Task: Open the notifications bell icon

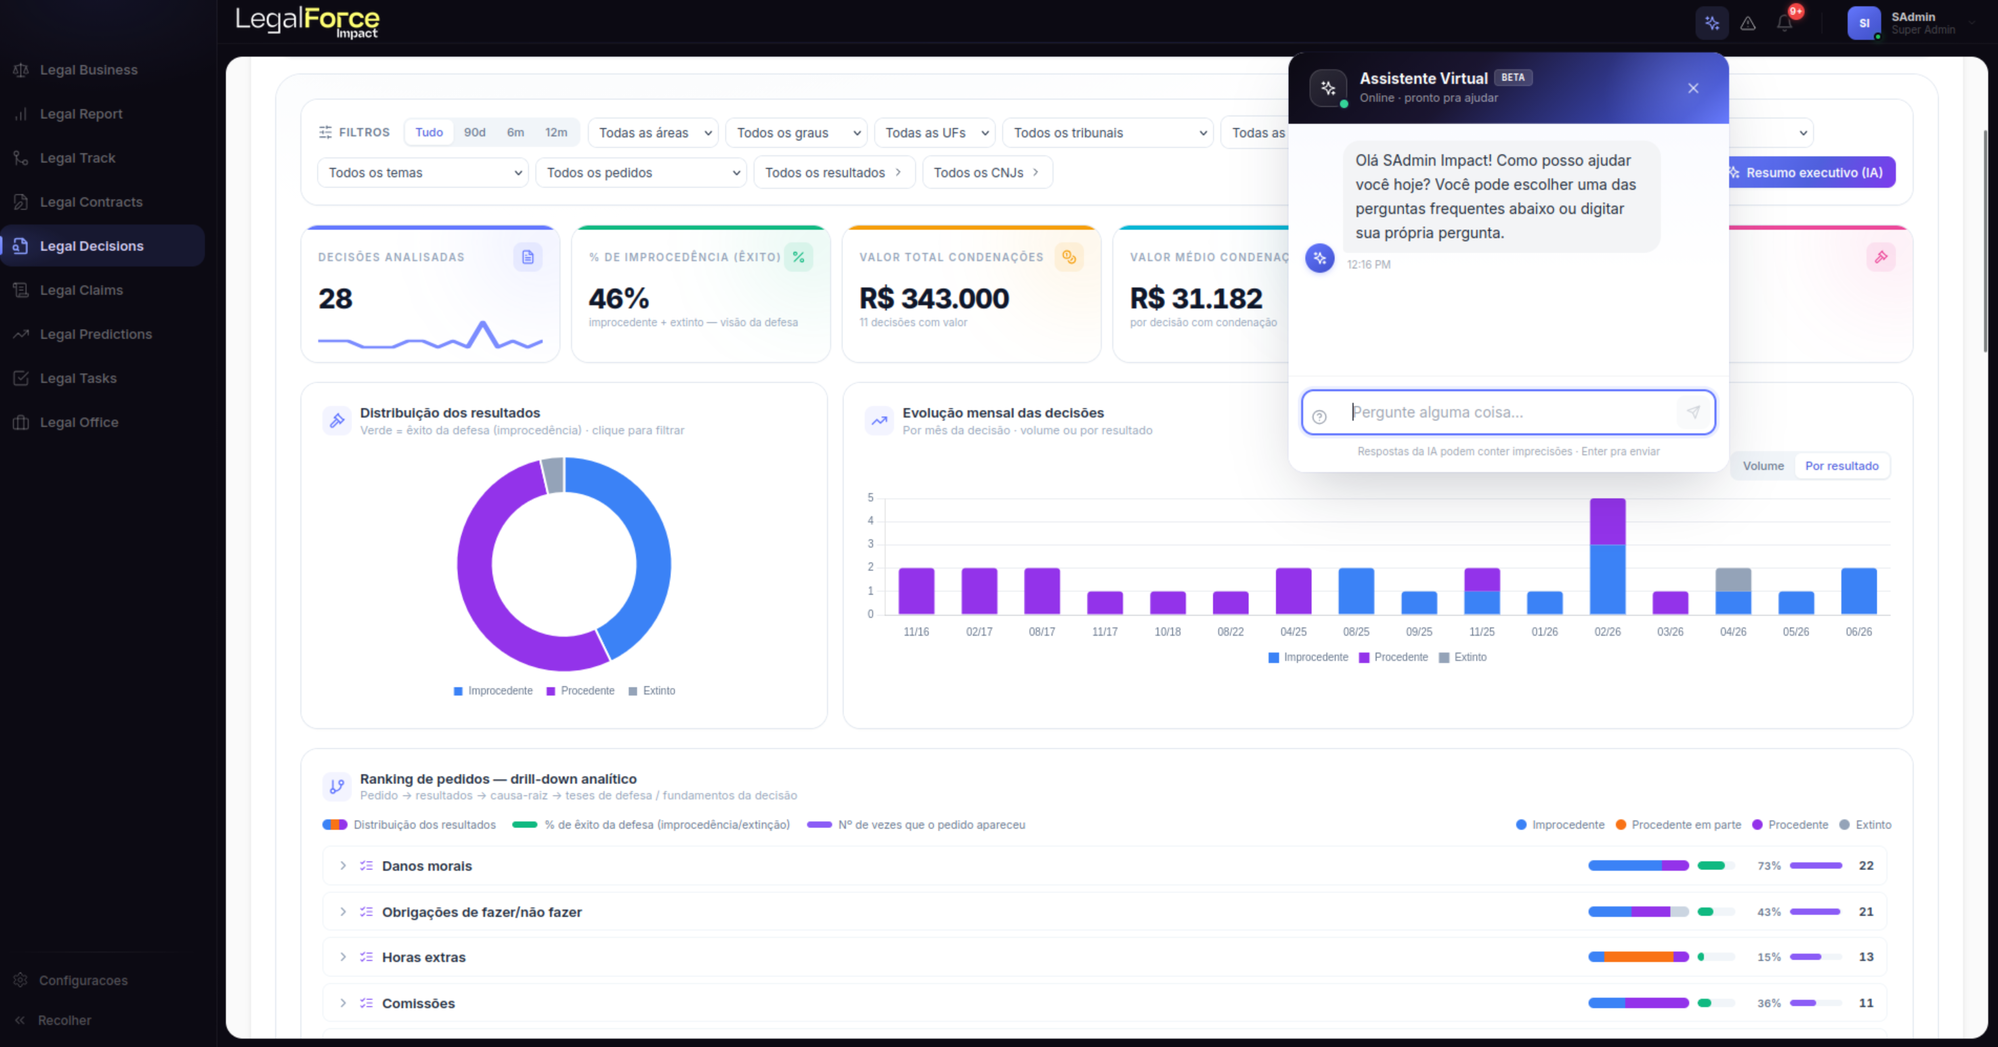Action: pyautogui.click(x=1785, y=23)
